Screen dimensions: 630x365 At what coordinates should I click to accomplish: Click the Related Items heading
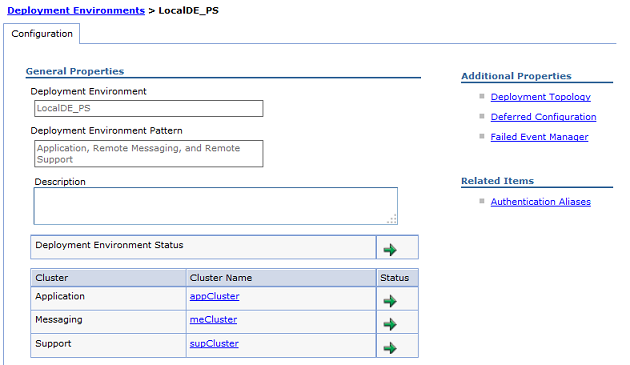click(x=497, y=181)
